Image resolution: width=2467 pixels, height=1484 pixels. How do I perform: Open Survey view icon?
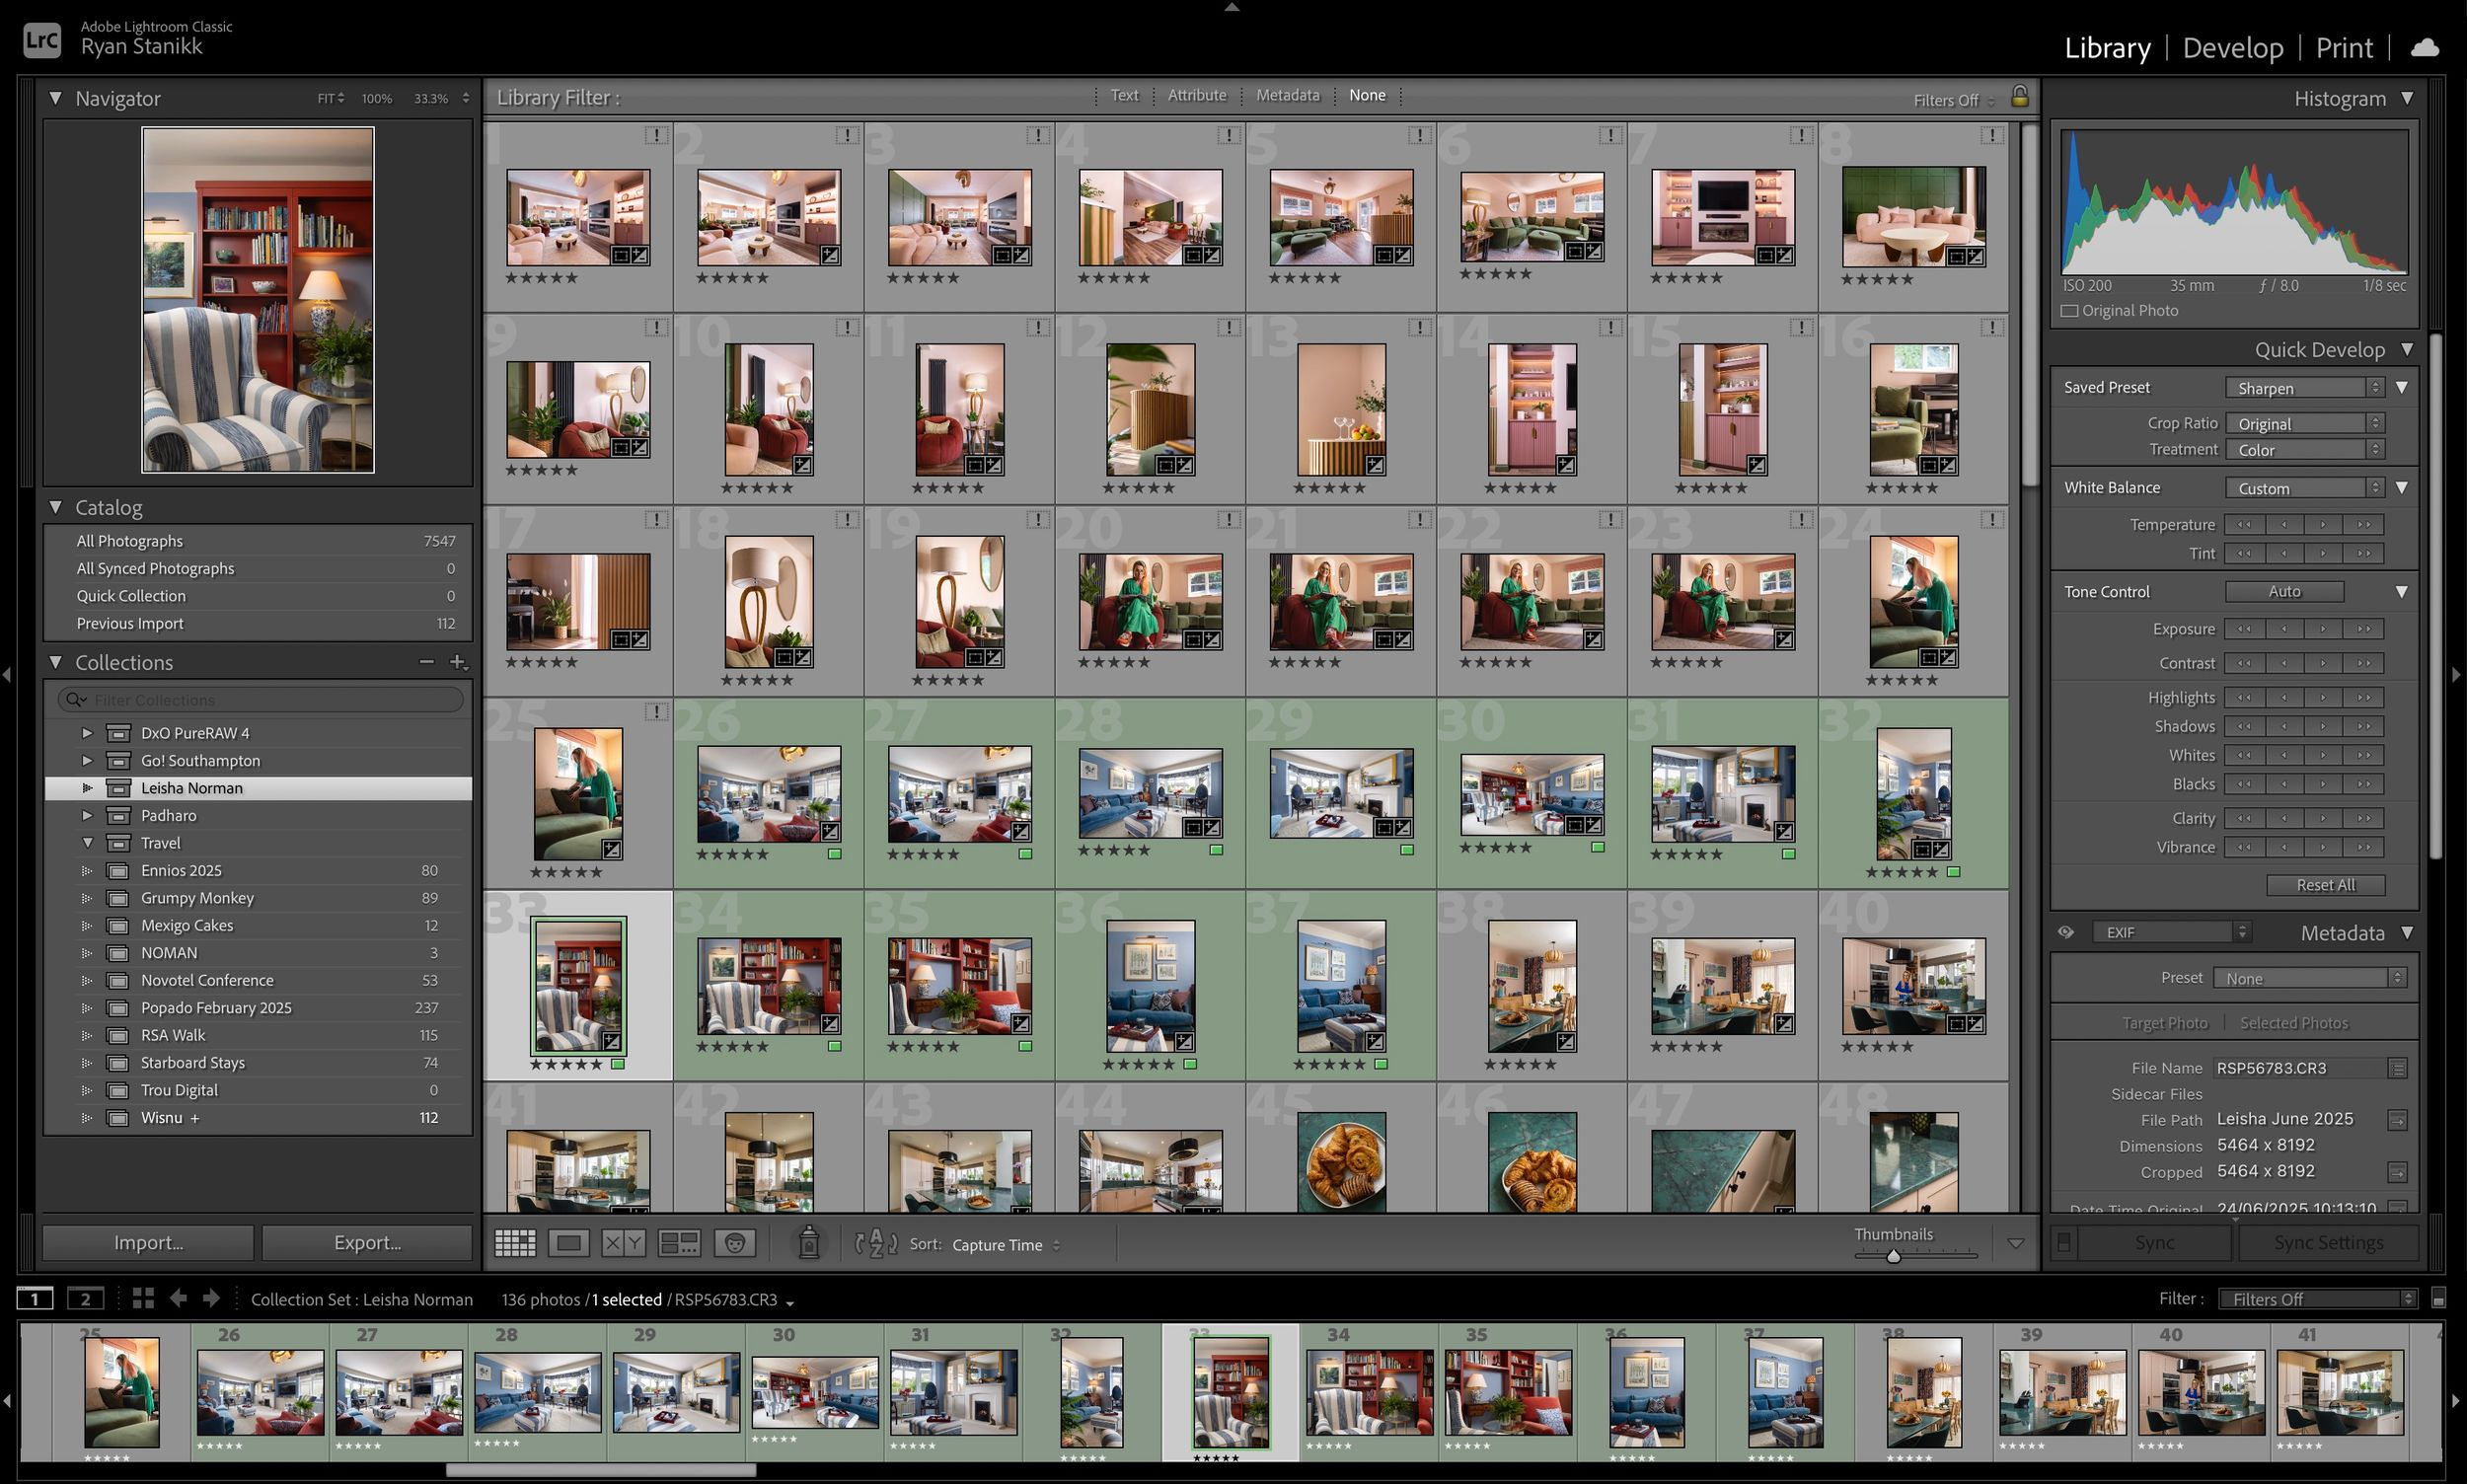679,1243
